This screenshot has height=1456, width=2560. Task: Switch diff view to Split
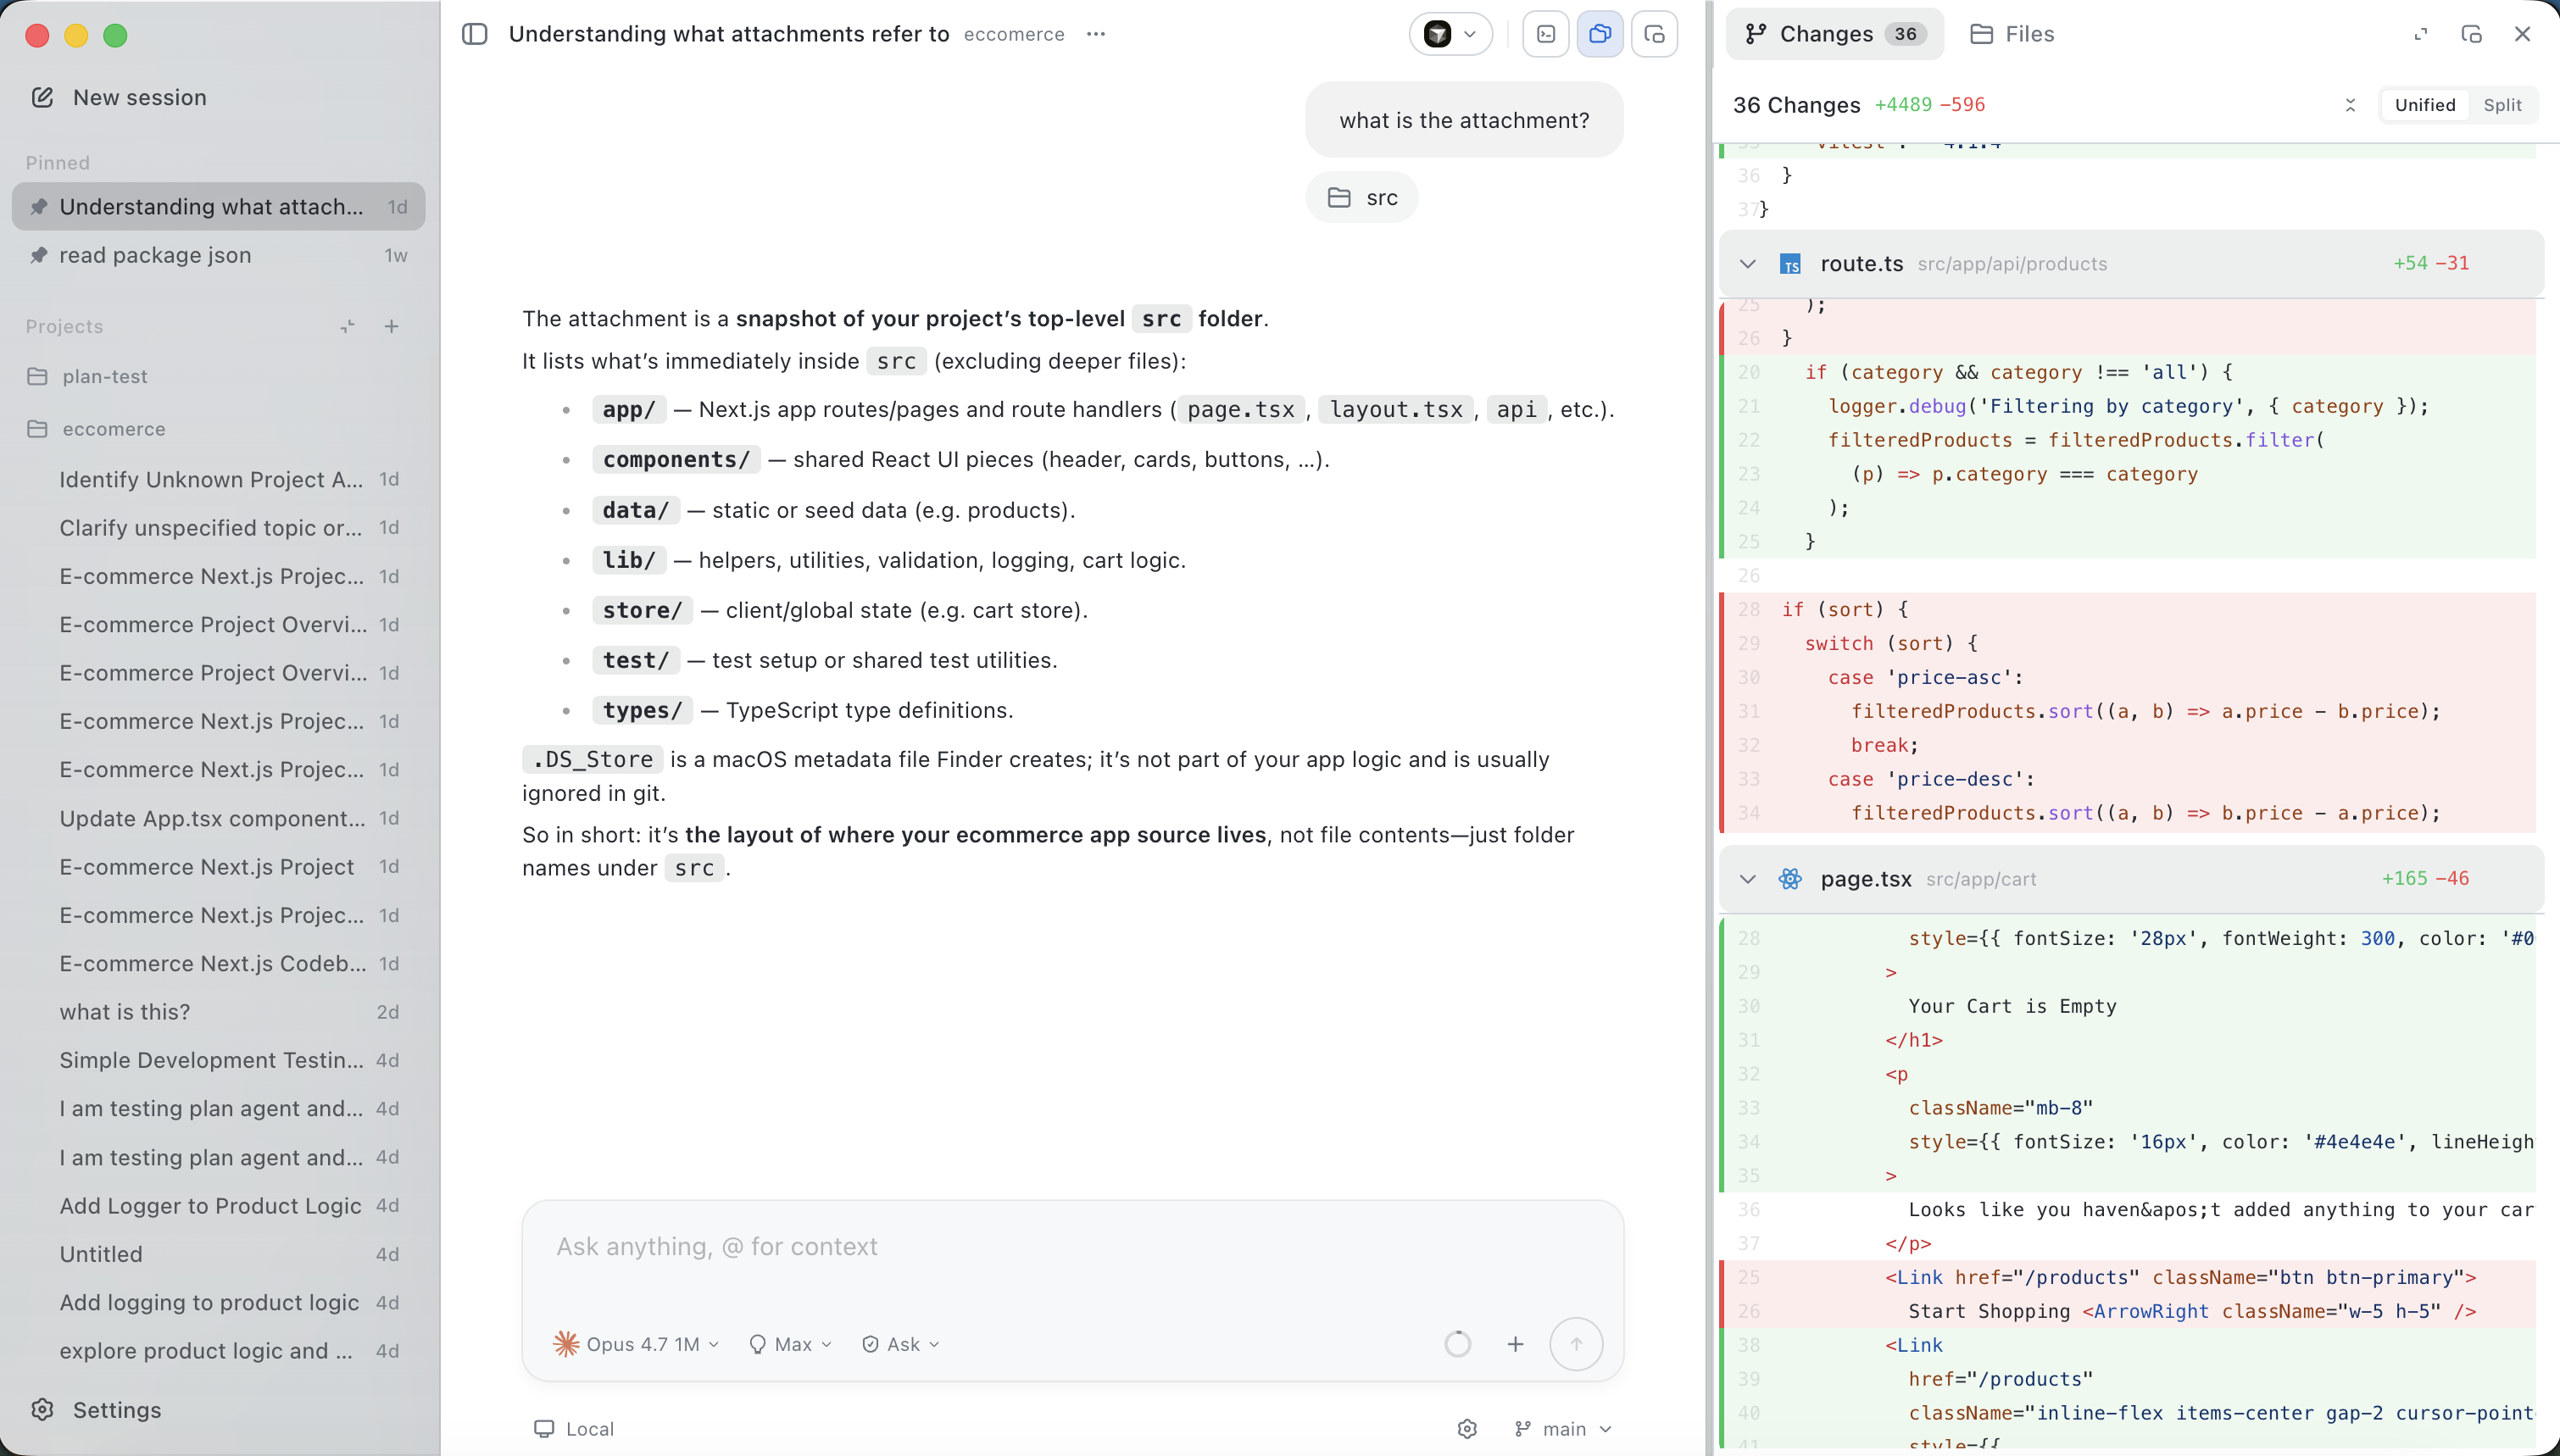(x=2502, y=105)
